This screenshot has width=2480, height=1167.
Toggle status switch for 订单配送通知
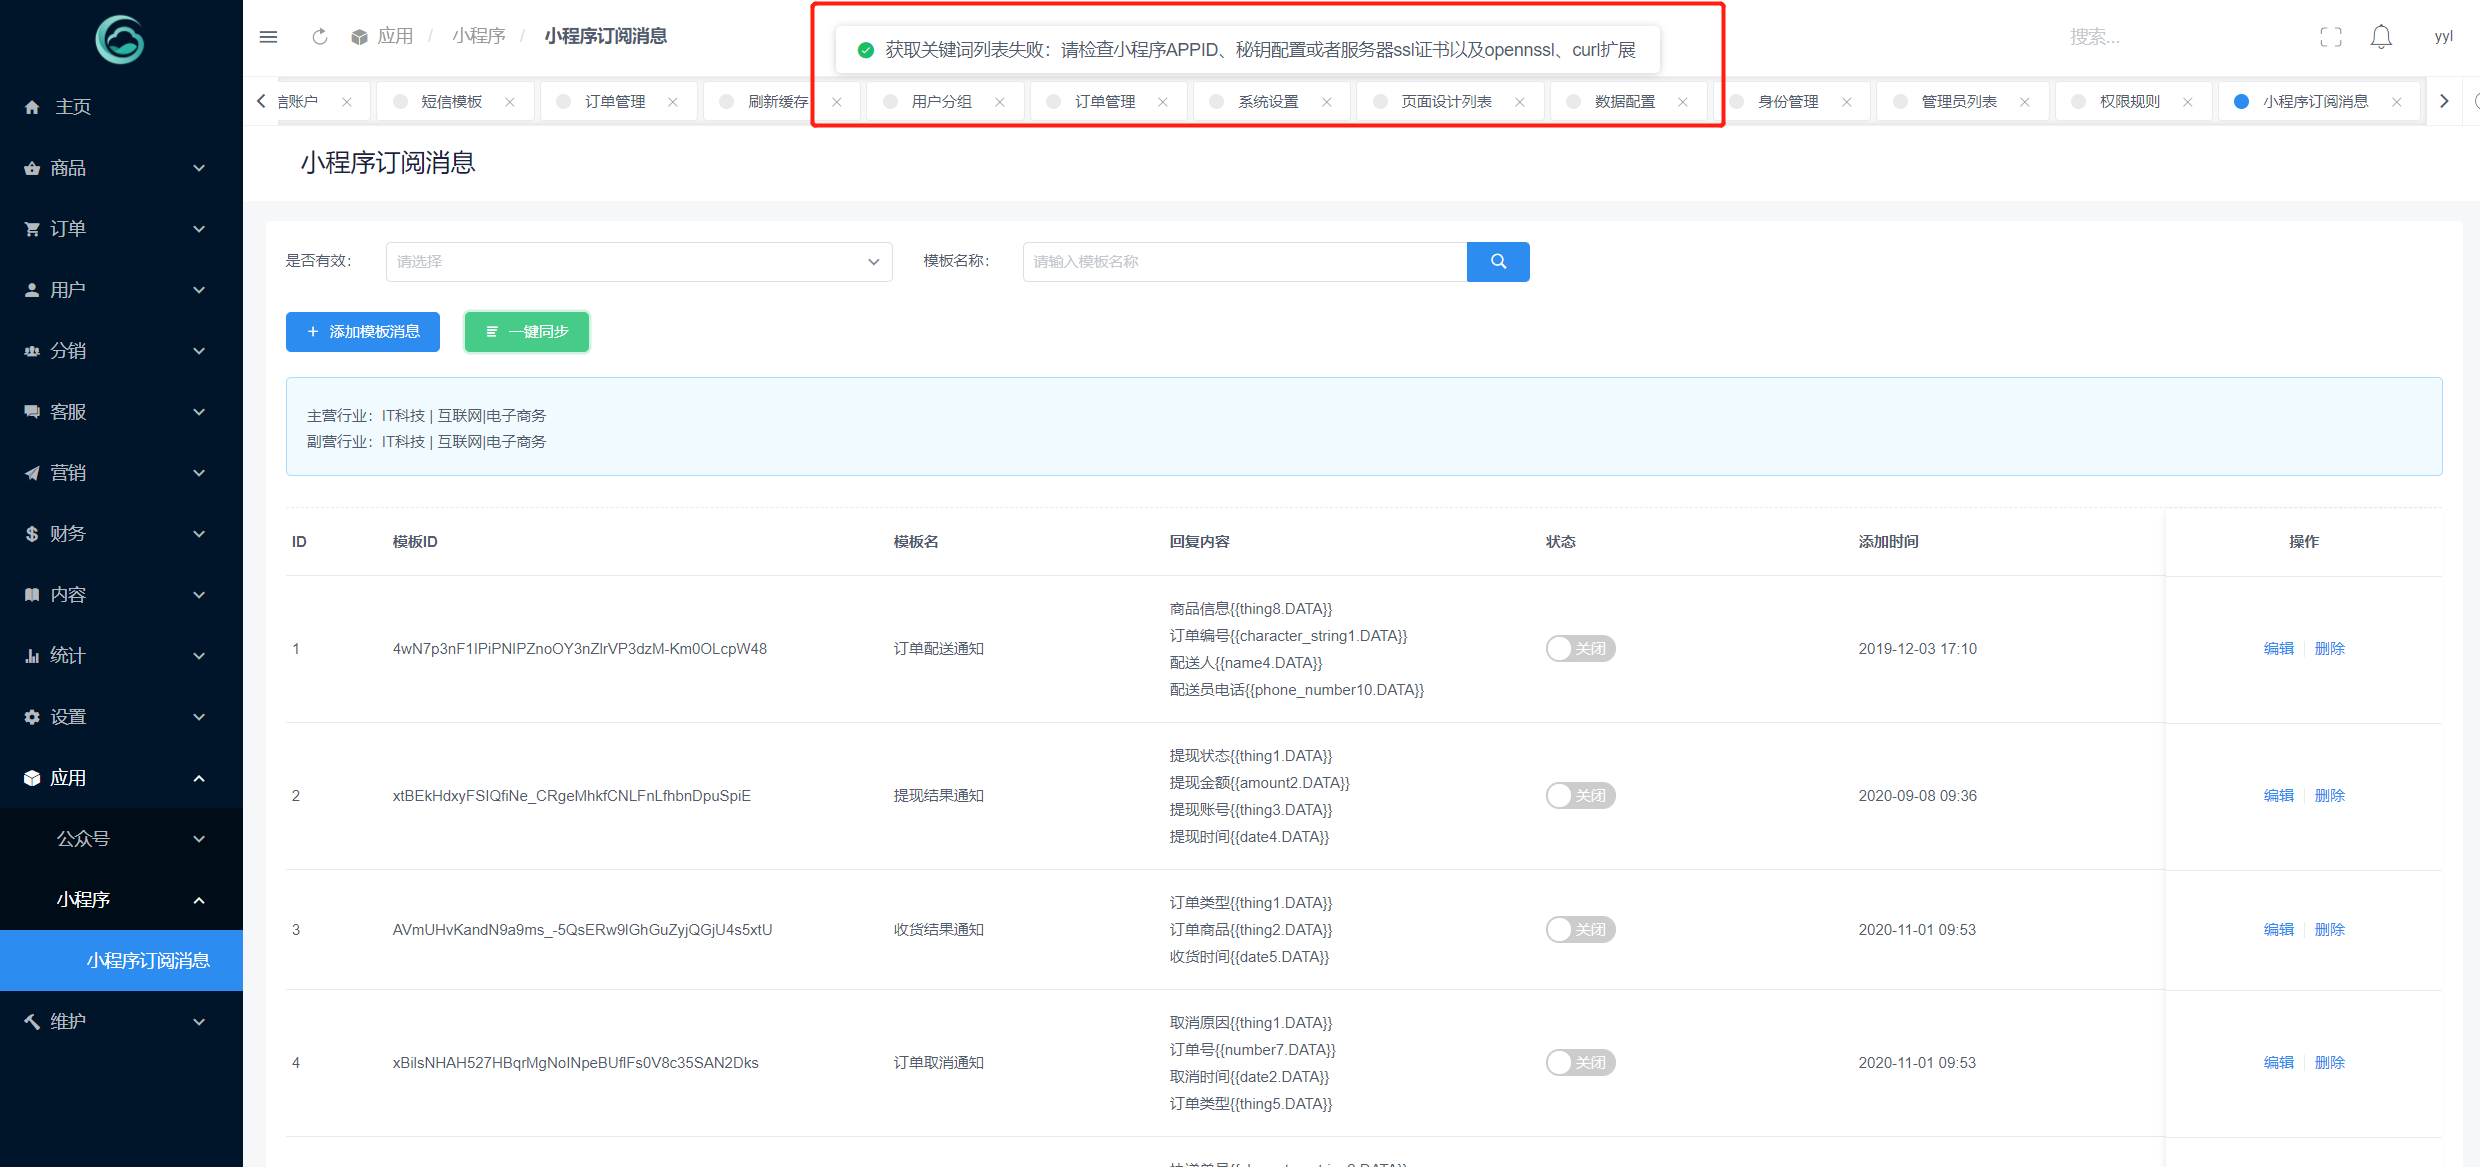click(1581, 649)
